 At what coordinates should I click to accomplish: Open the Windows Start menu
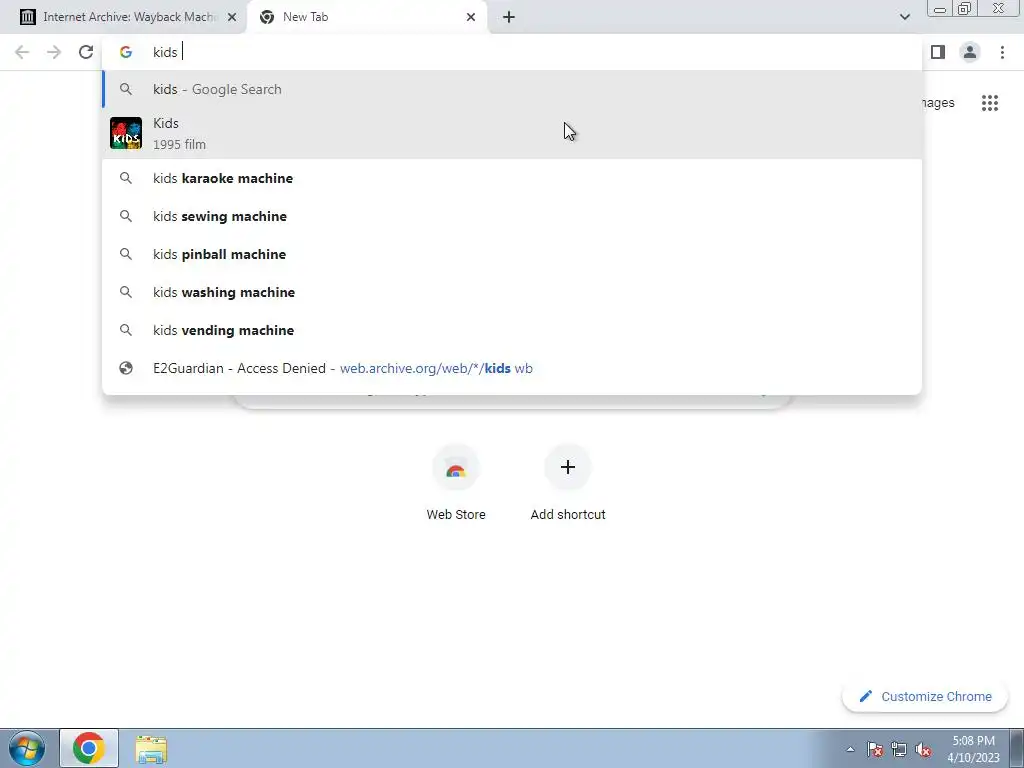tap(27, 748)
